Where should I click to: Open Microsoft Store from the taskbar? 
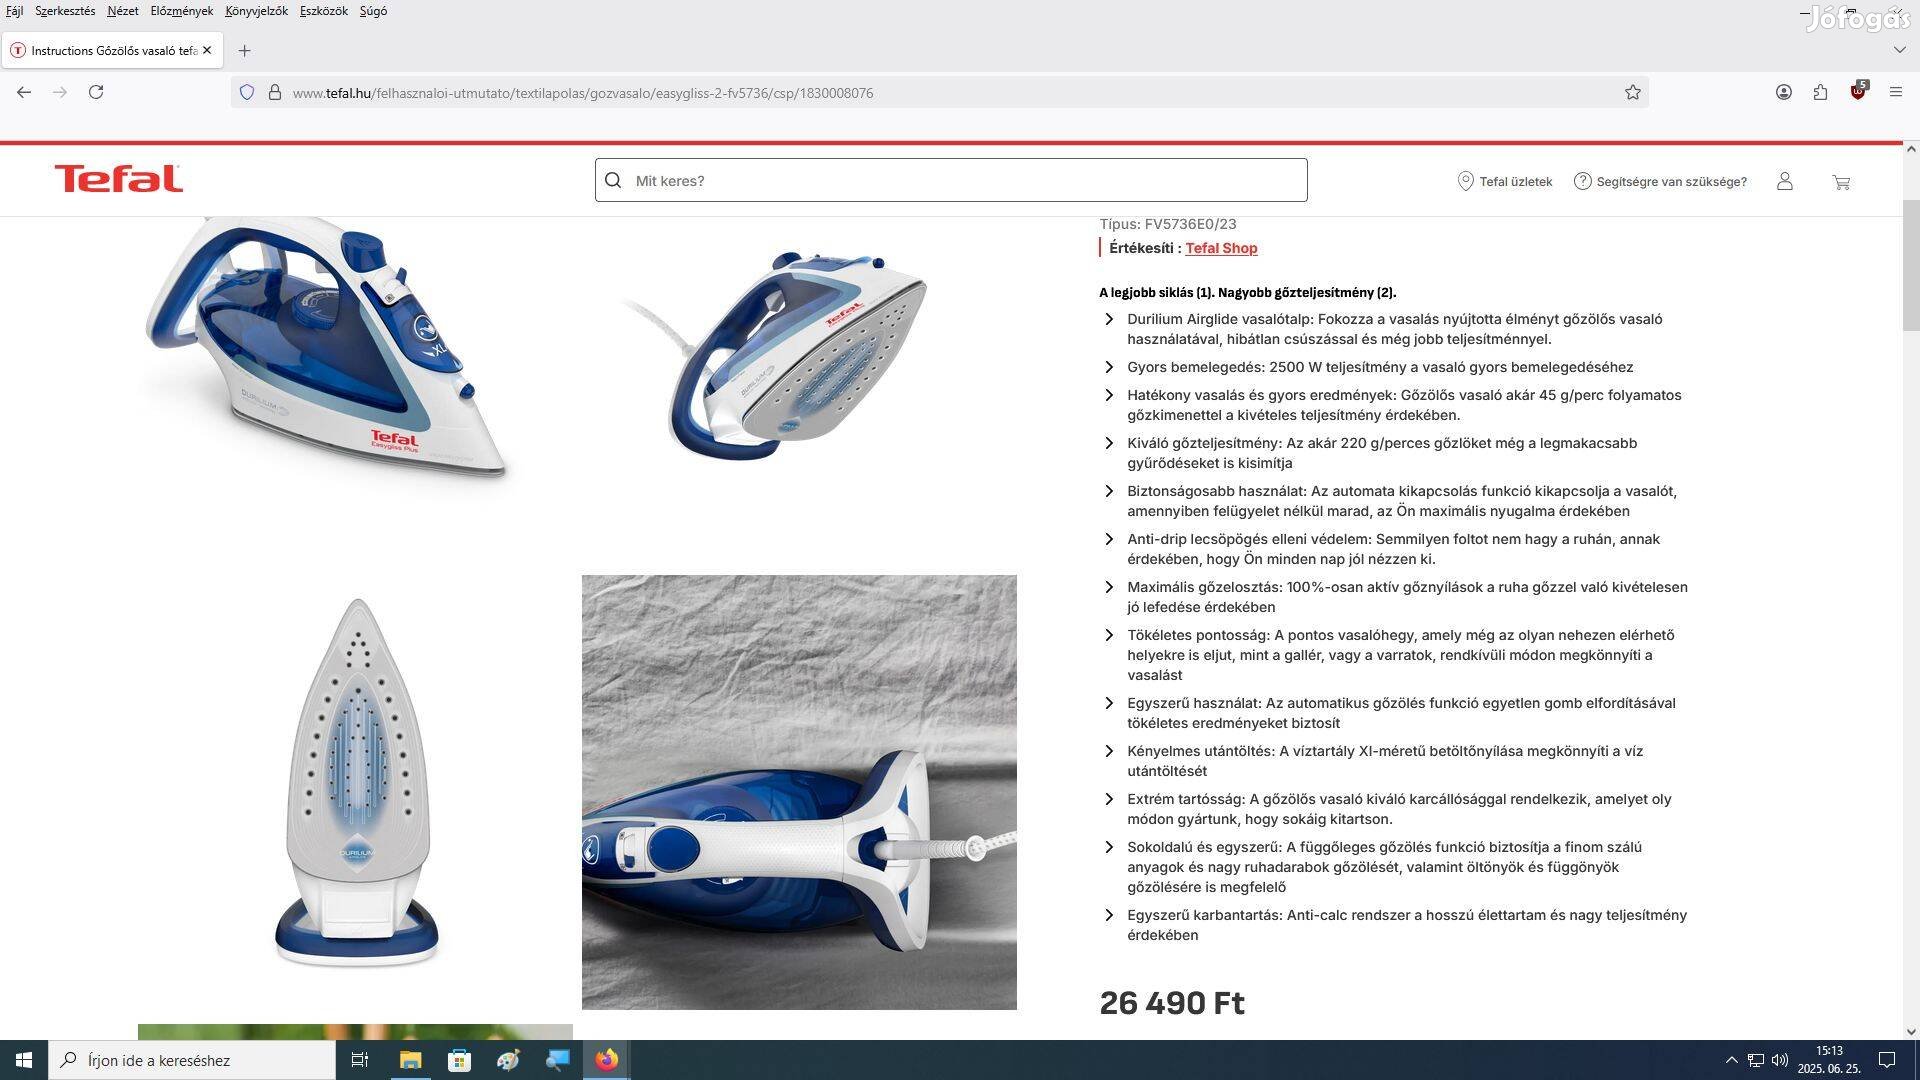coord(459,1060)
